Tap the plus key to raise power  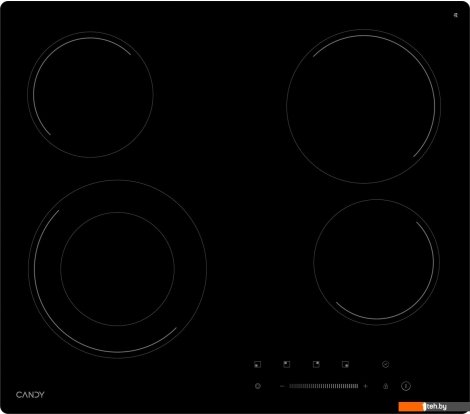click(365, 386)
